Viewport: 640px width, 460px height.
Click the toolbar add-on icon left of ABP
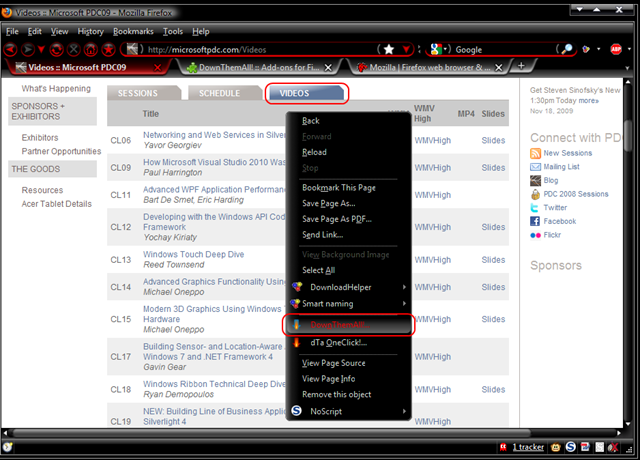tap(586, 49)
